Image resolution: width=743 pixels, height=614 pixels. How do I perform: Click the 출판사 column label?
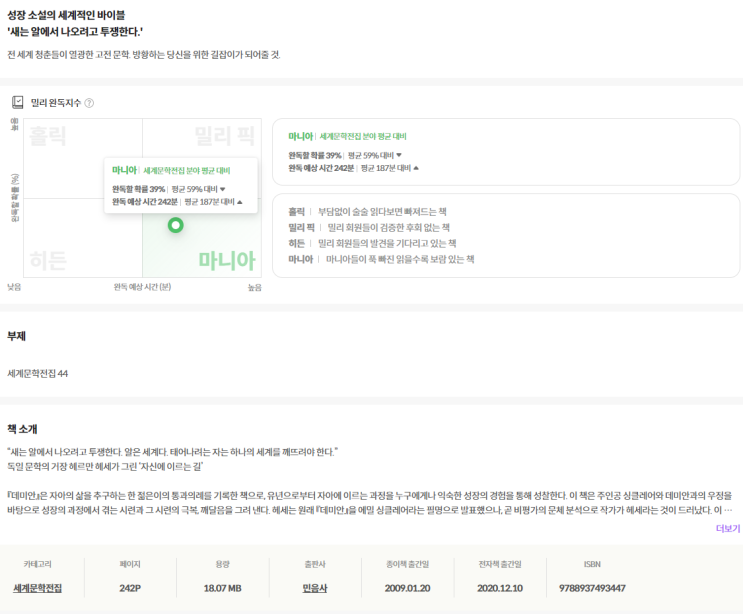315,564
